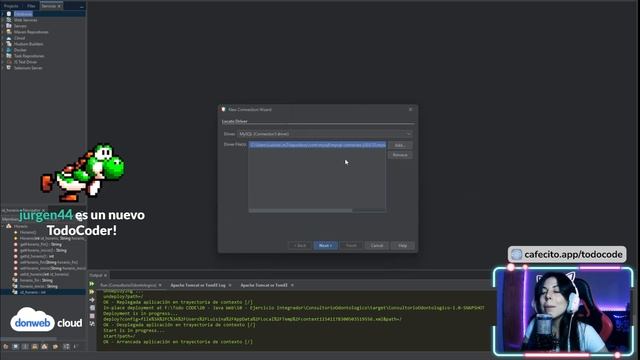Screen dimensions: 640x360
Task: Open the Run (ConsultorioOdontologico) output tab
Action: 128,285
